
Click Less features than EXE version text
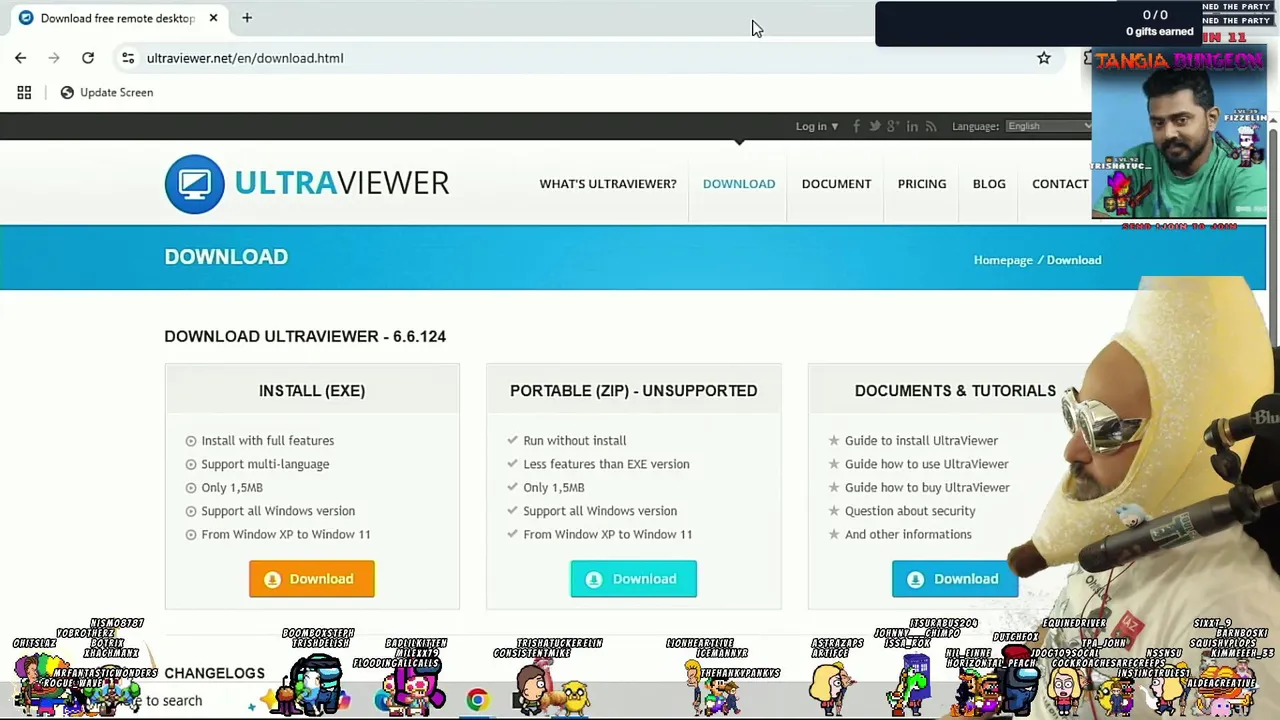pyautogui.click(x=606, y=464)
